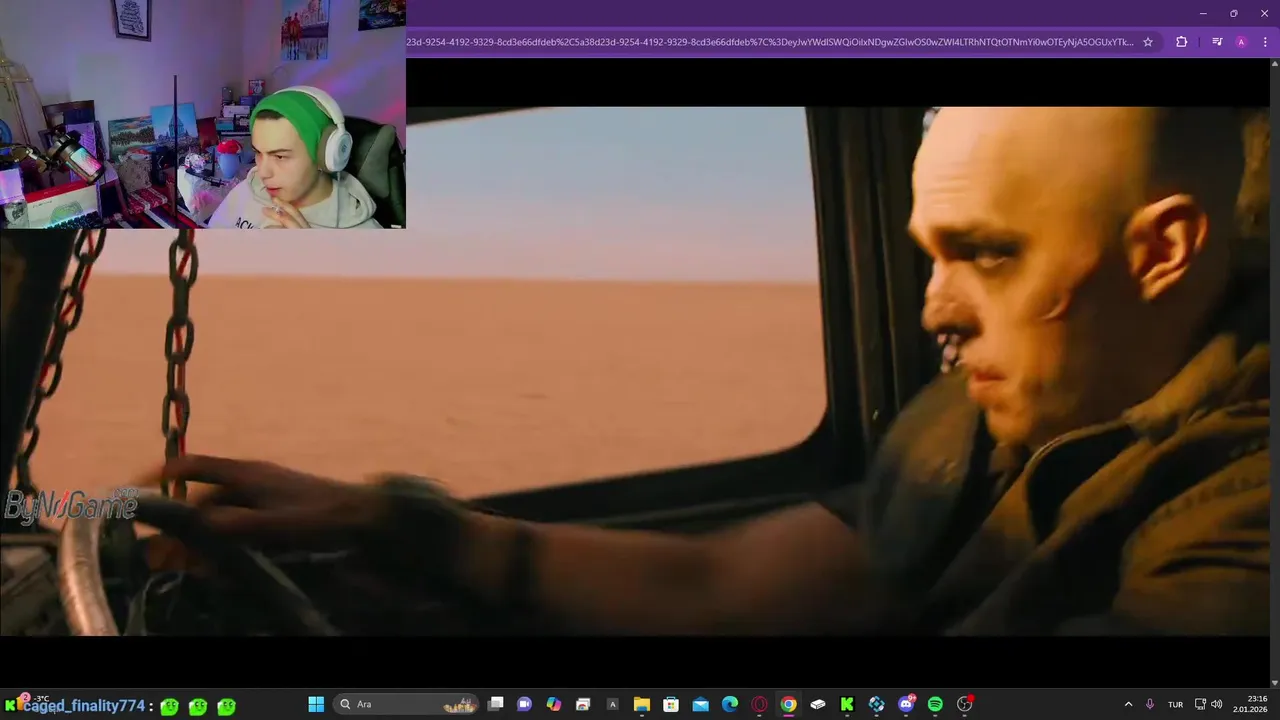Open File Explorer folder icon on taskbar

click(642, 704)
